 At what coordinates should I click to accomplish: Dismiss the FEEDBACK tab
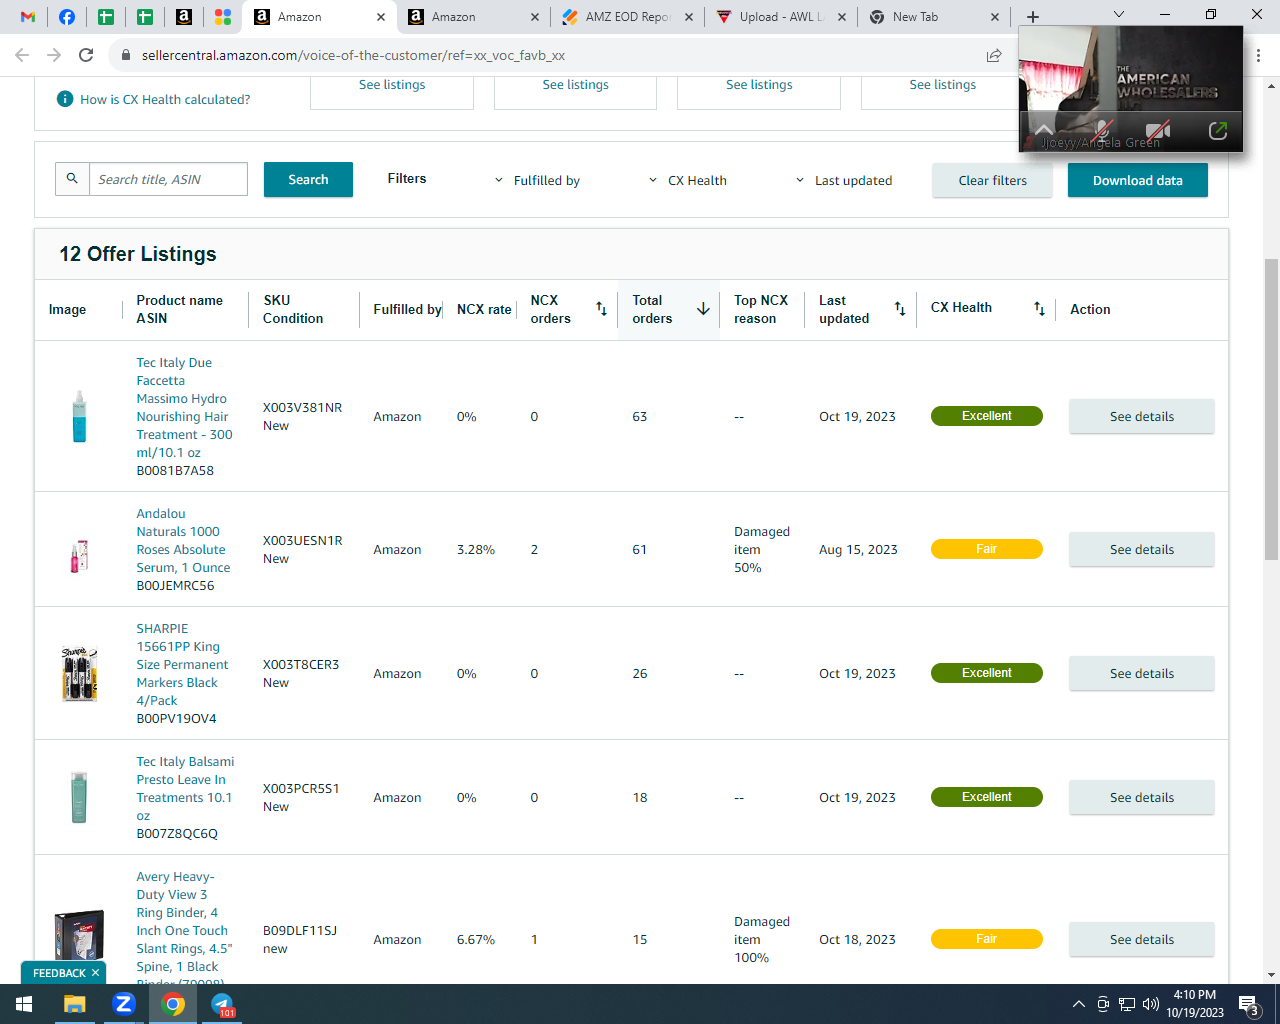pos(96,973)
